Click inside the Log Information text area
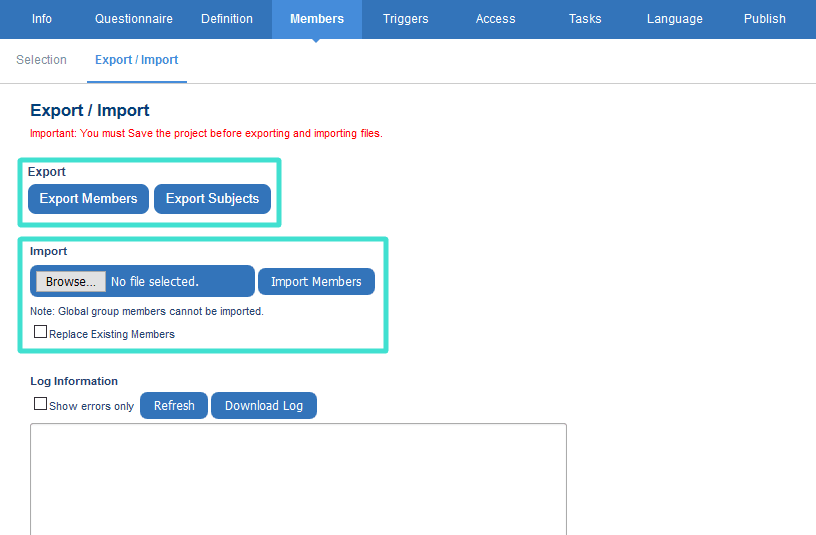 coord(298,480)
